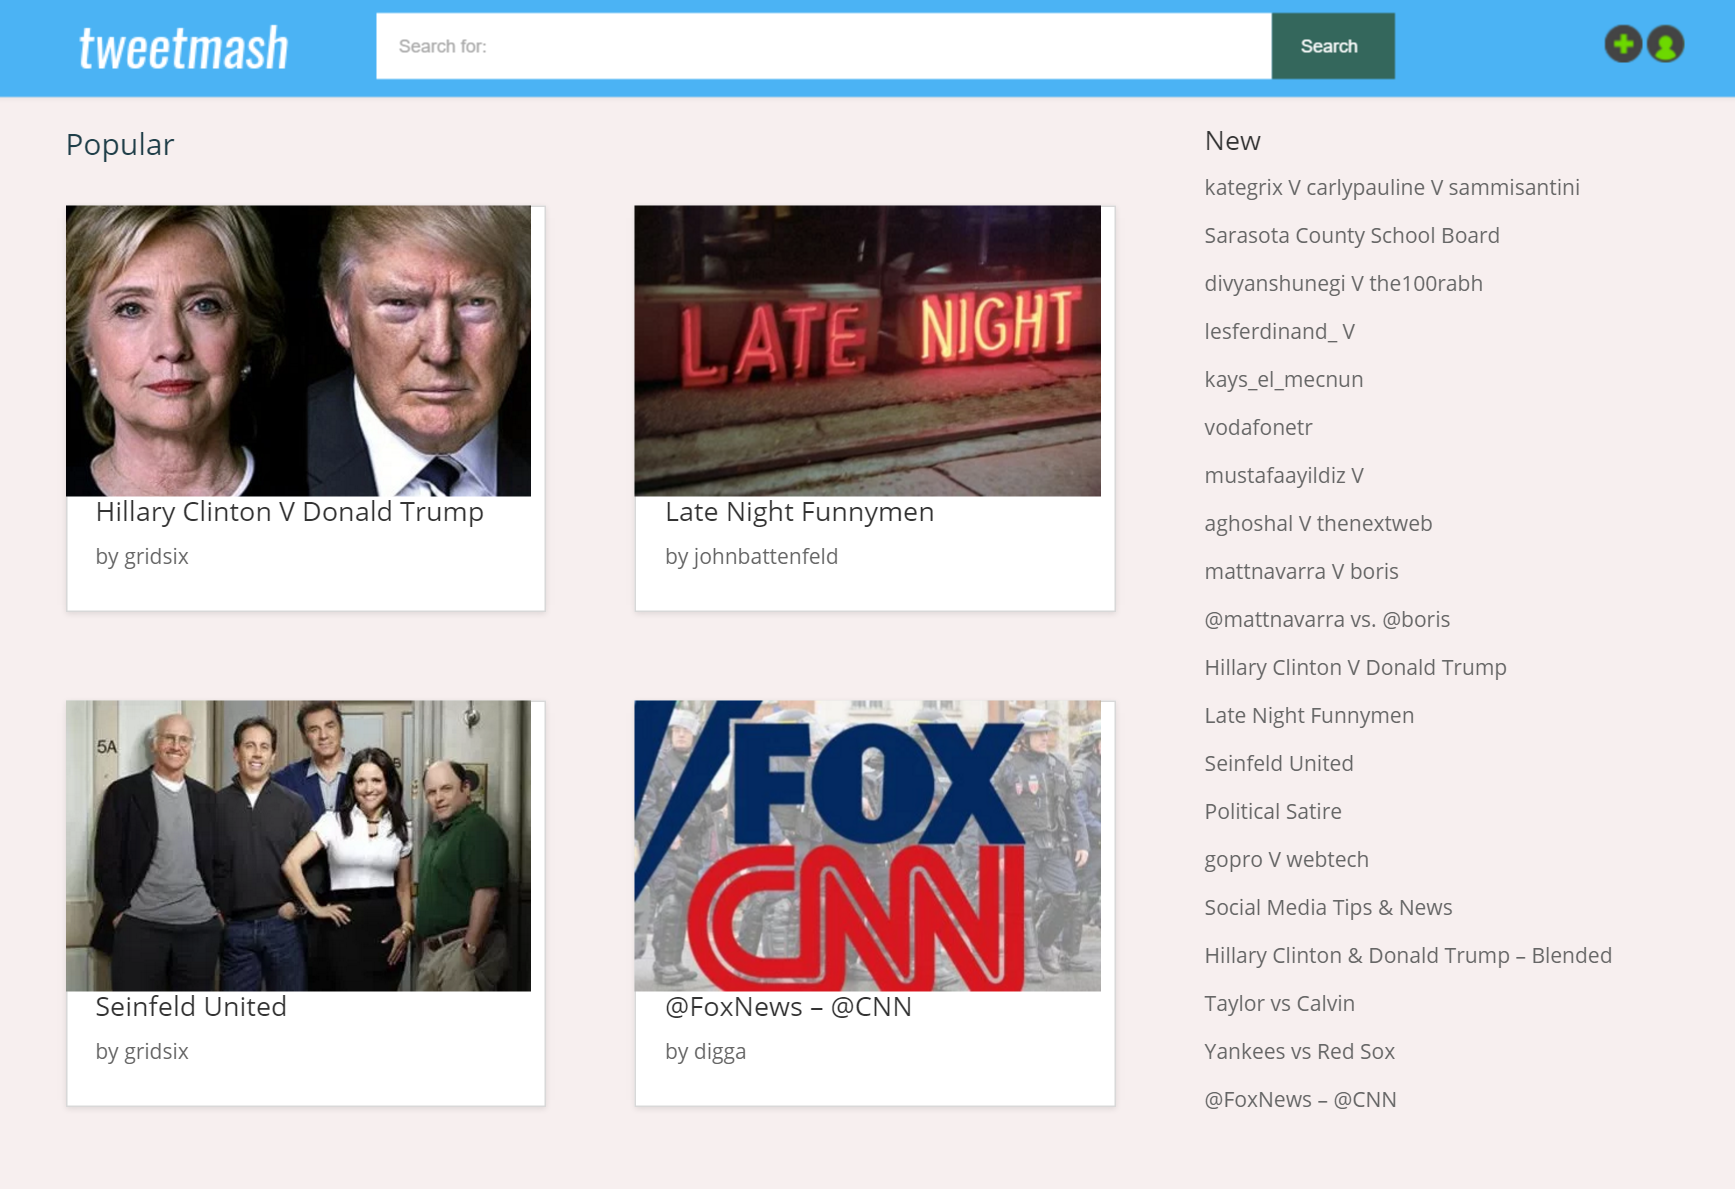Open Taylor vs Calvin link
This screenshot has width=1735, height=1189.
coord(1279,1004)
